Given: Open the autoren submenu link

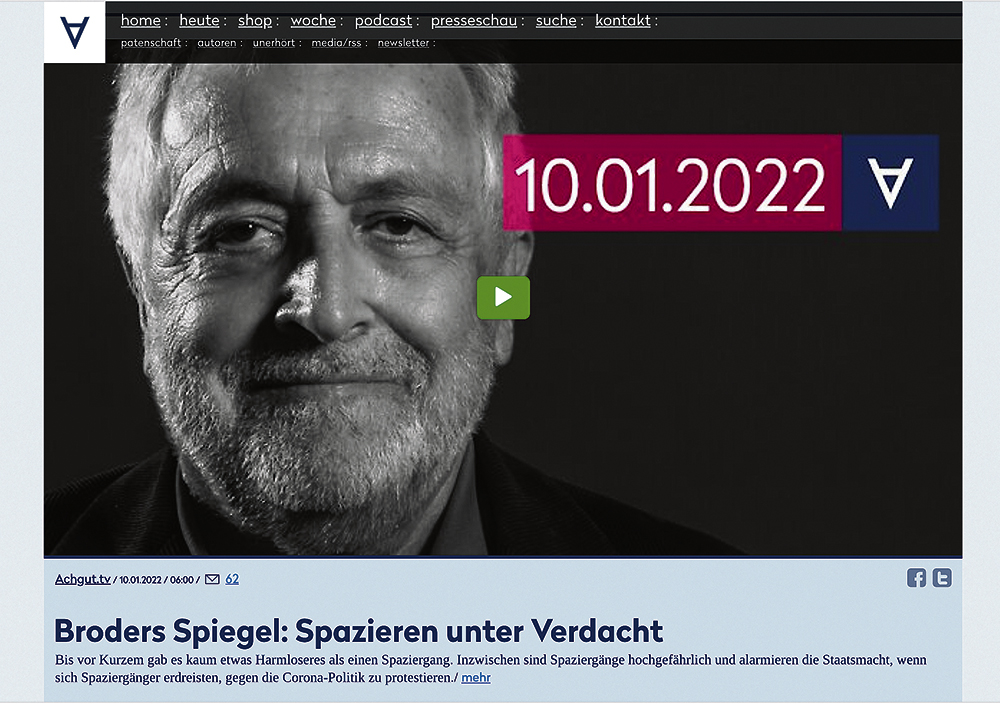Looking at the screenshot, I should (x=217, y=43).
